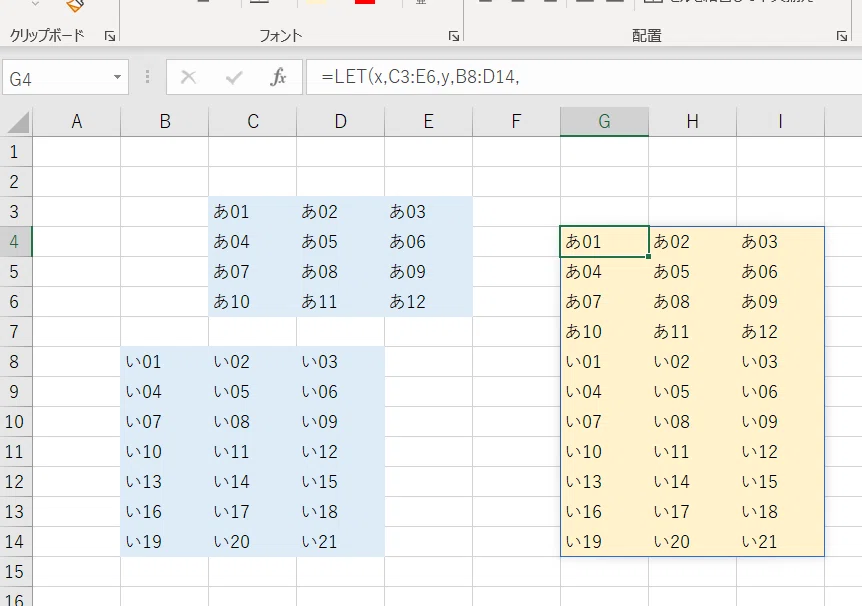Viewport: 862px width, 606px height.
Task: Click the Insert Function fx icon
Action: (278, 77)
